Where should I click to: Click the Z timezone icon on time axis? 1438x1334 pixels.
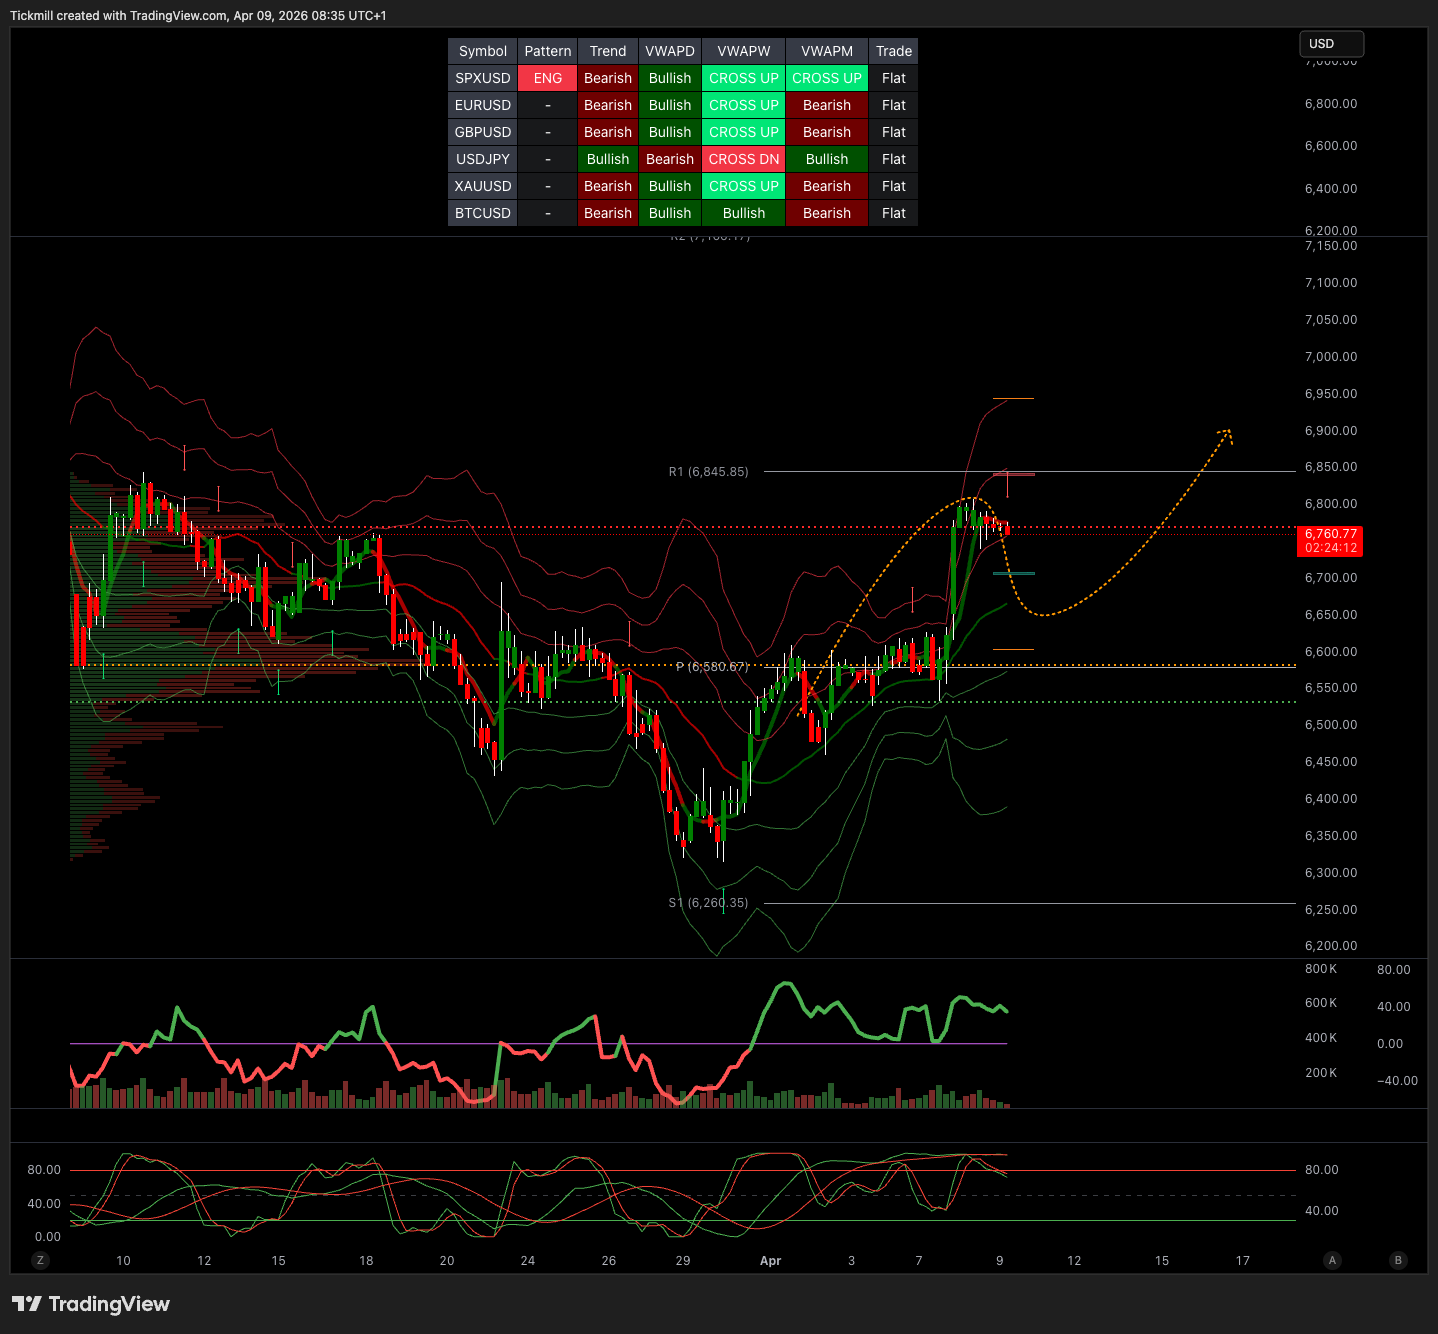[40, 1260]
